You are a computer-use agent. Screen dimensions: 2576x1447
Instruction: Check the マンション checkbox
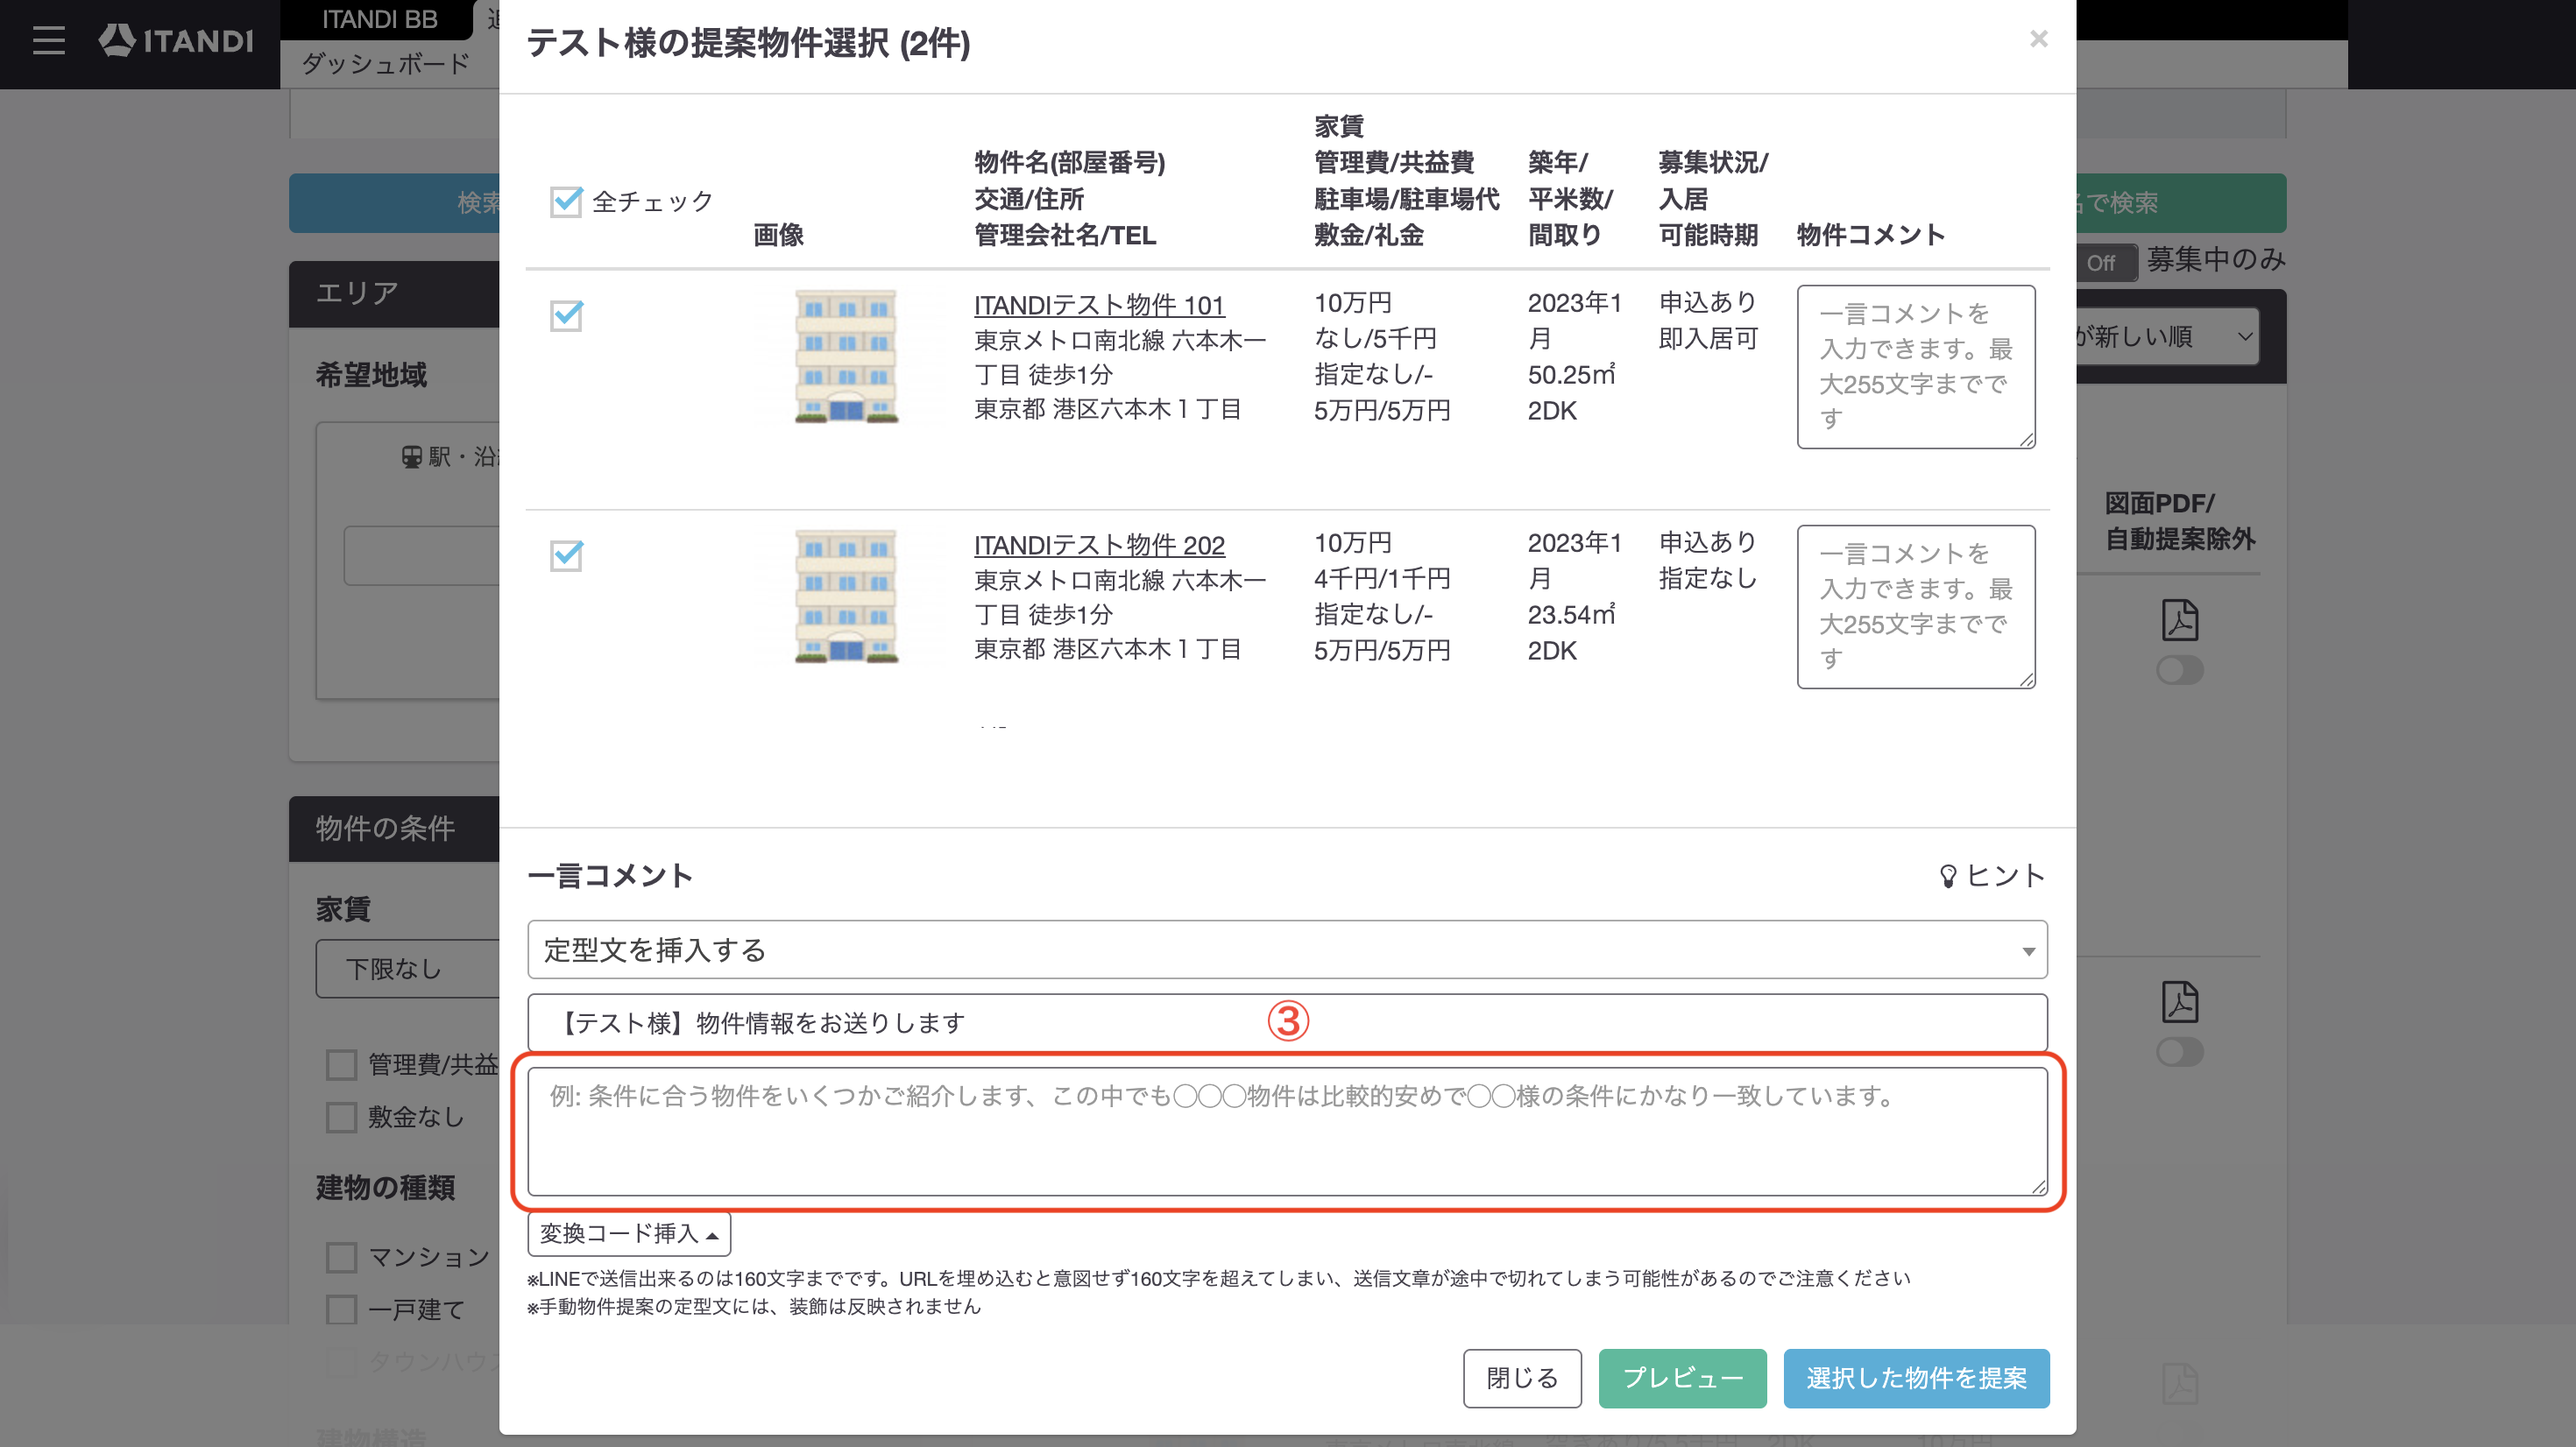(342, 1257)
